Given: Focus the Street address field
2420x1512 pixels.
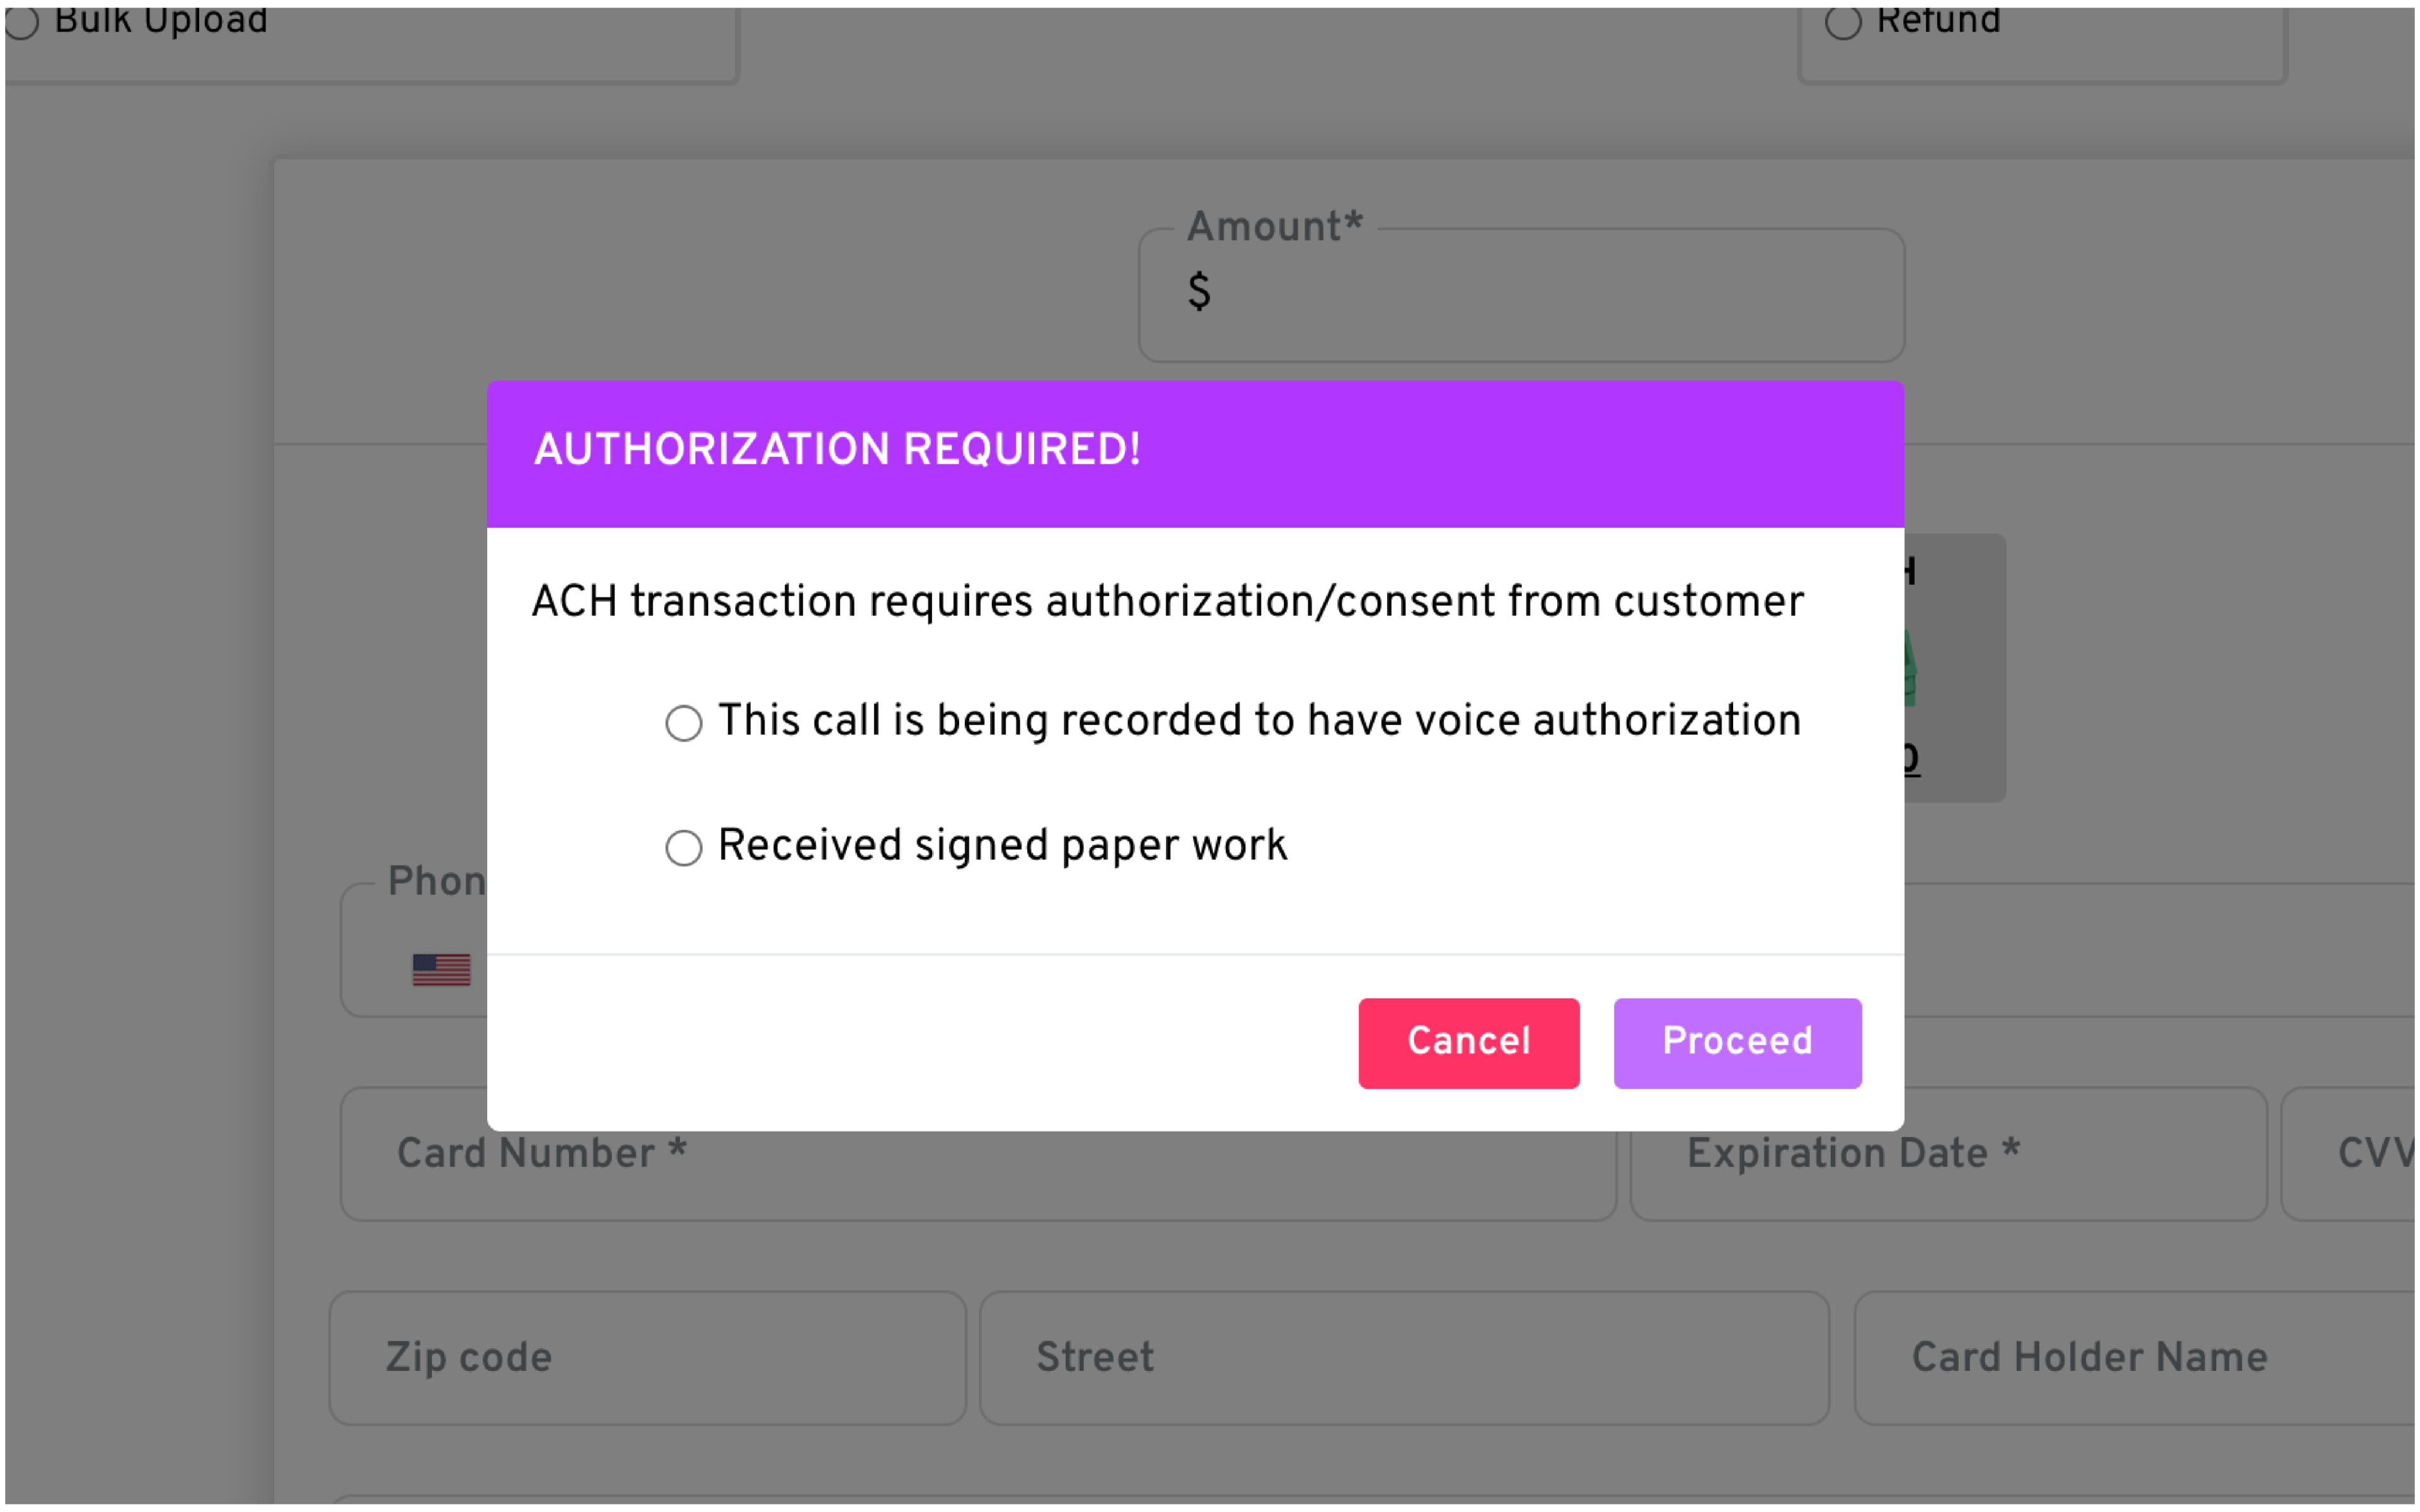Looking at the screenshot, I should [1403, 1357].
